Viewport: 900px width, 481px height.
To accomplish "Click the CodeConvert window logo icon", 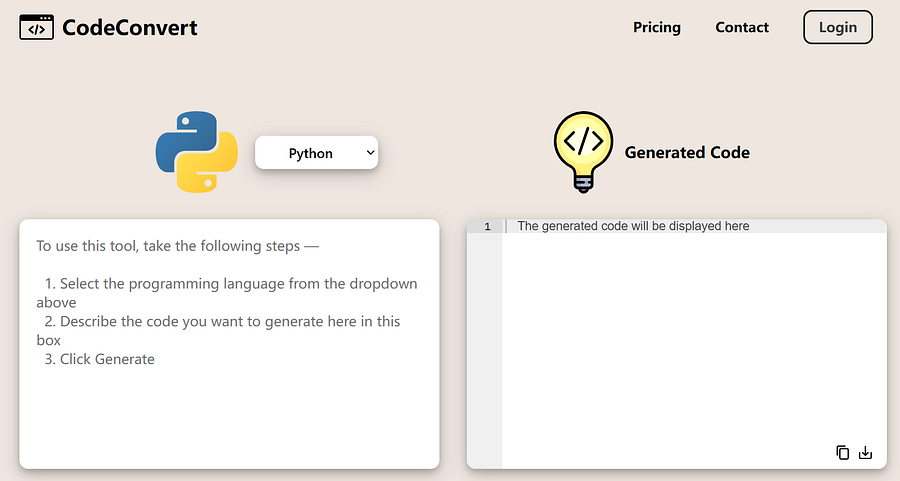I will (x=37, y=28).
